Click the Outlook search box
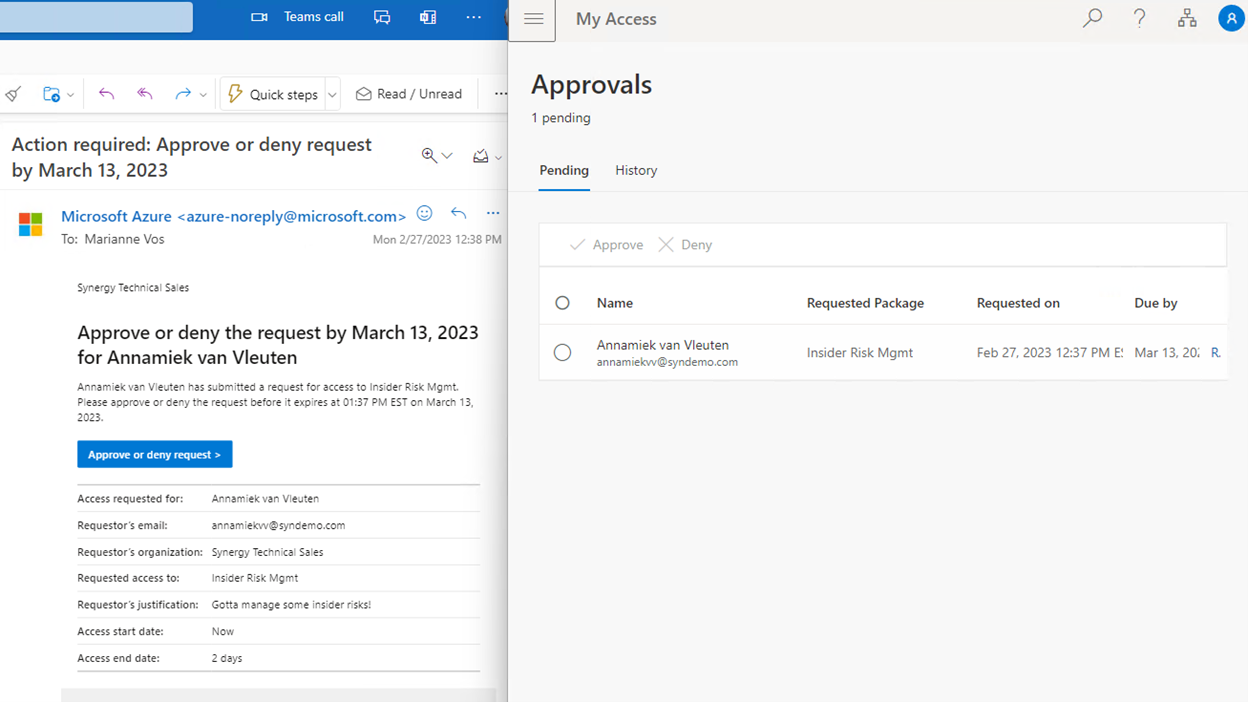1248x702 pixels. coord(96,17)
